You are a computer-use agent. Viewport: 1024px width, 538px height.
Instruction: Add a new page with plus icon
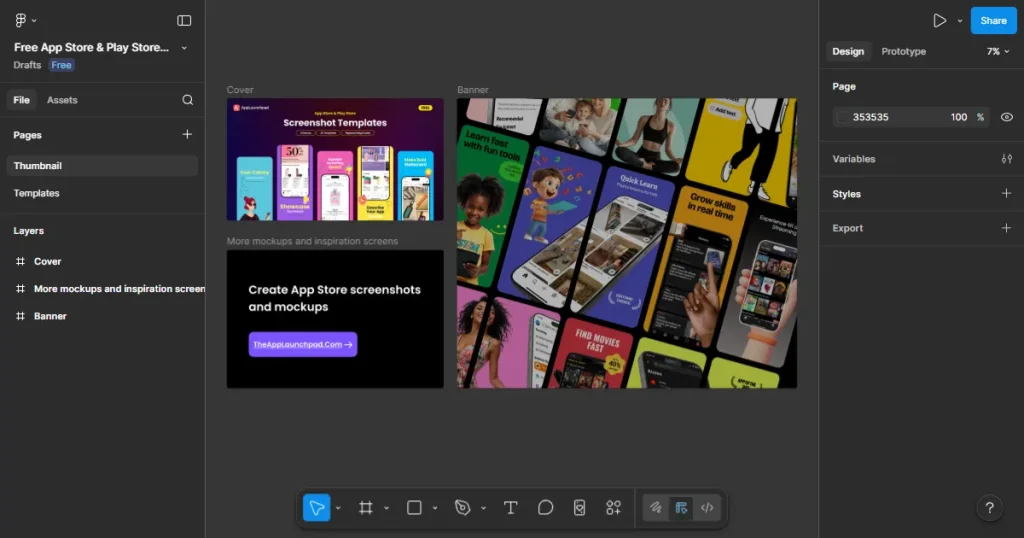point(187,134)
